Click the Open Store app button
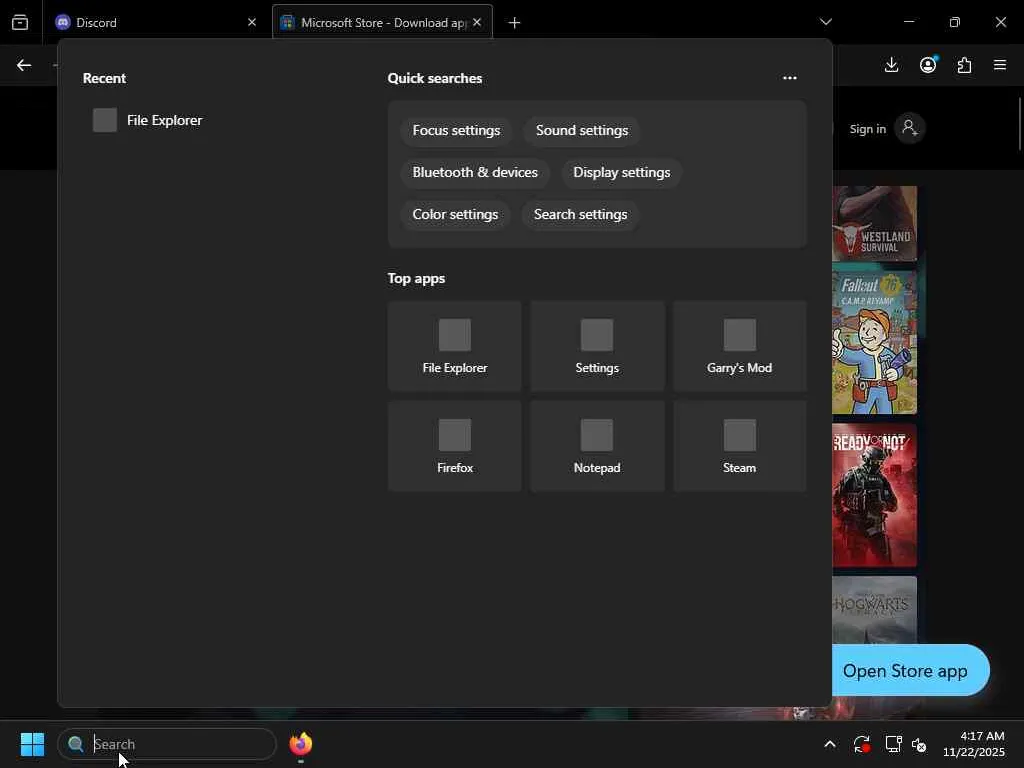 point(910,671)
